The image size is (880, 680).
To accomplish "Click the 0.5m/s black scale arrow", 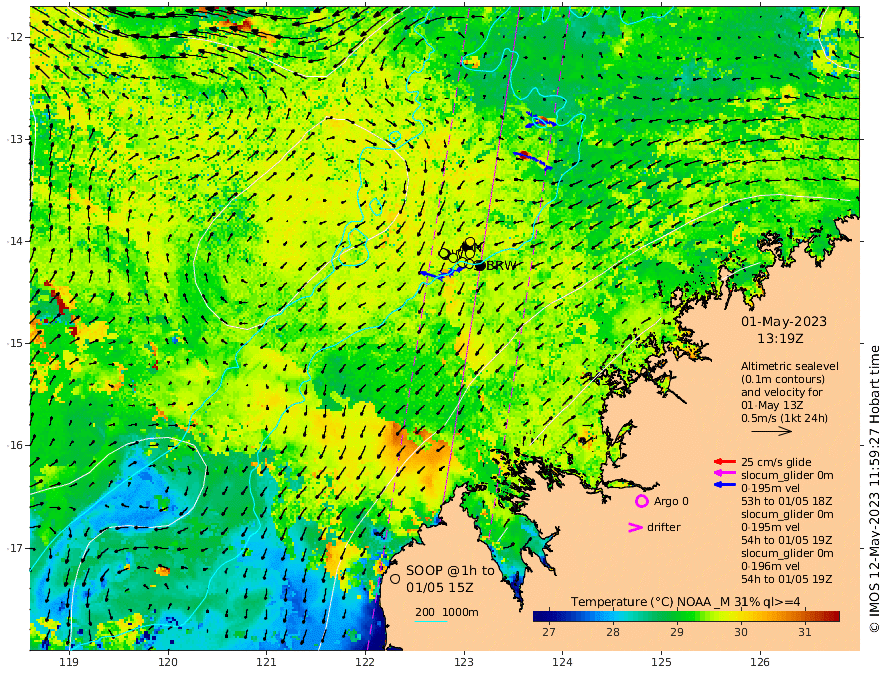I will [772, 431].
